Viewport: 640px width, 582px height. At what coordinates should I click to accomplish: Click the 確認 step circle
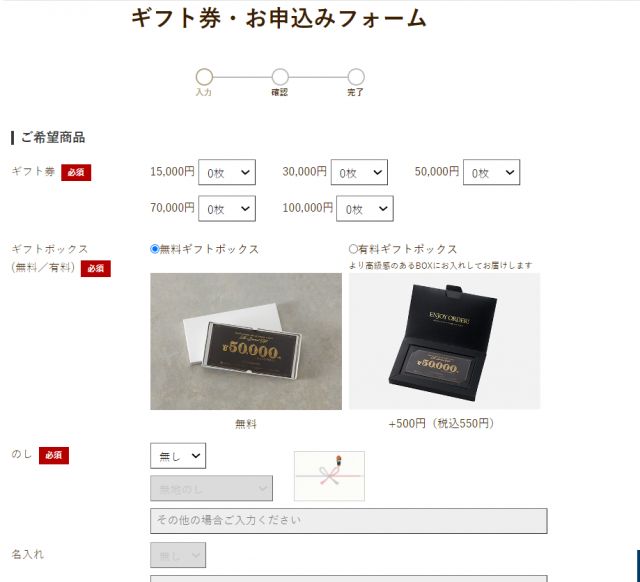tap(280, 77)
